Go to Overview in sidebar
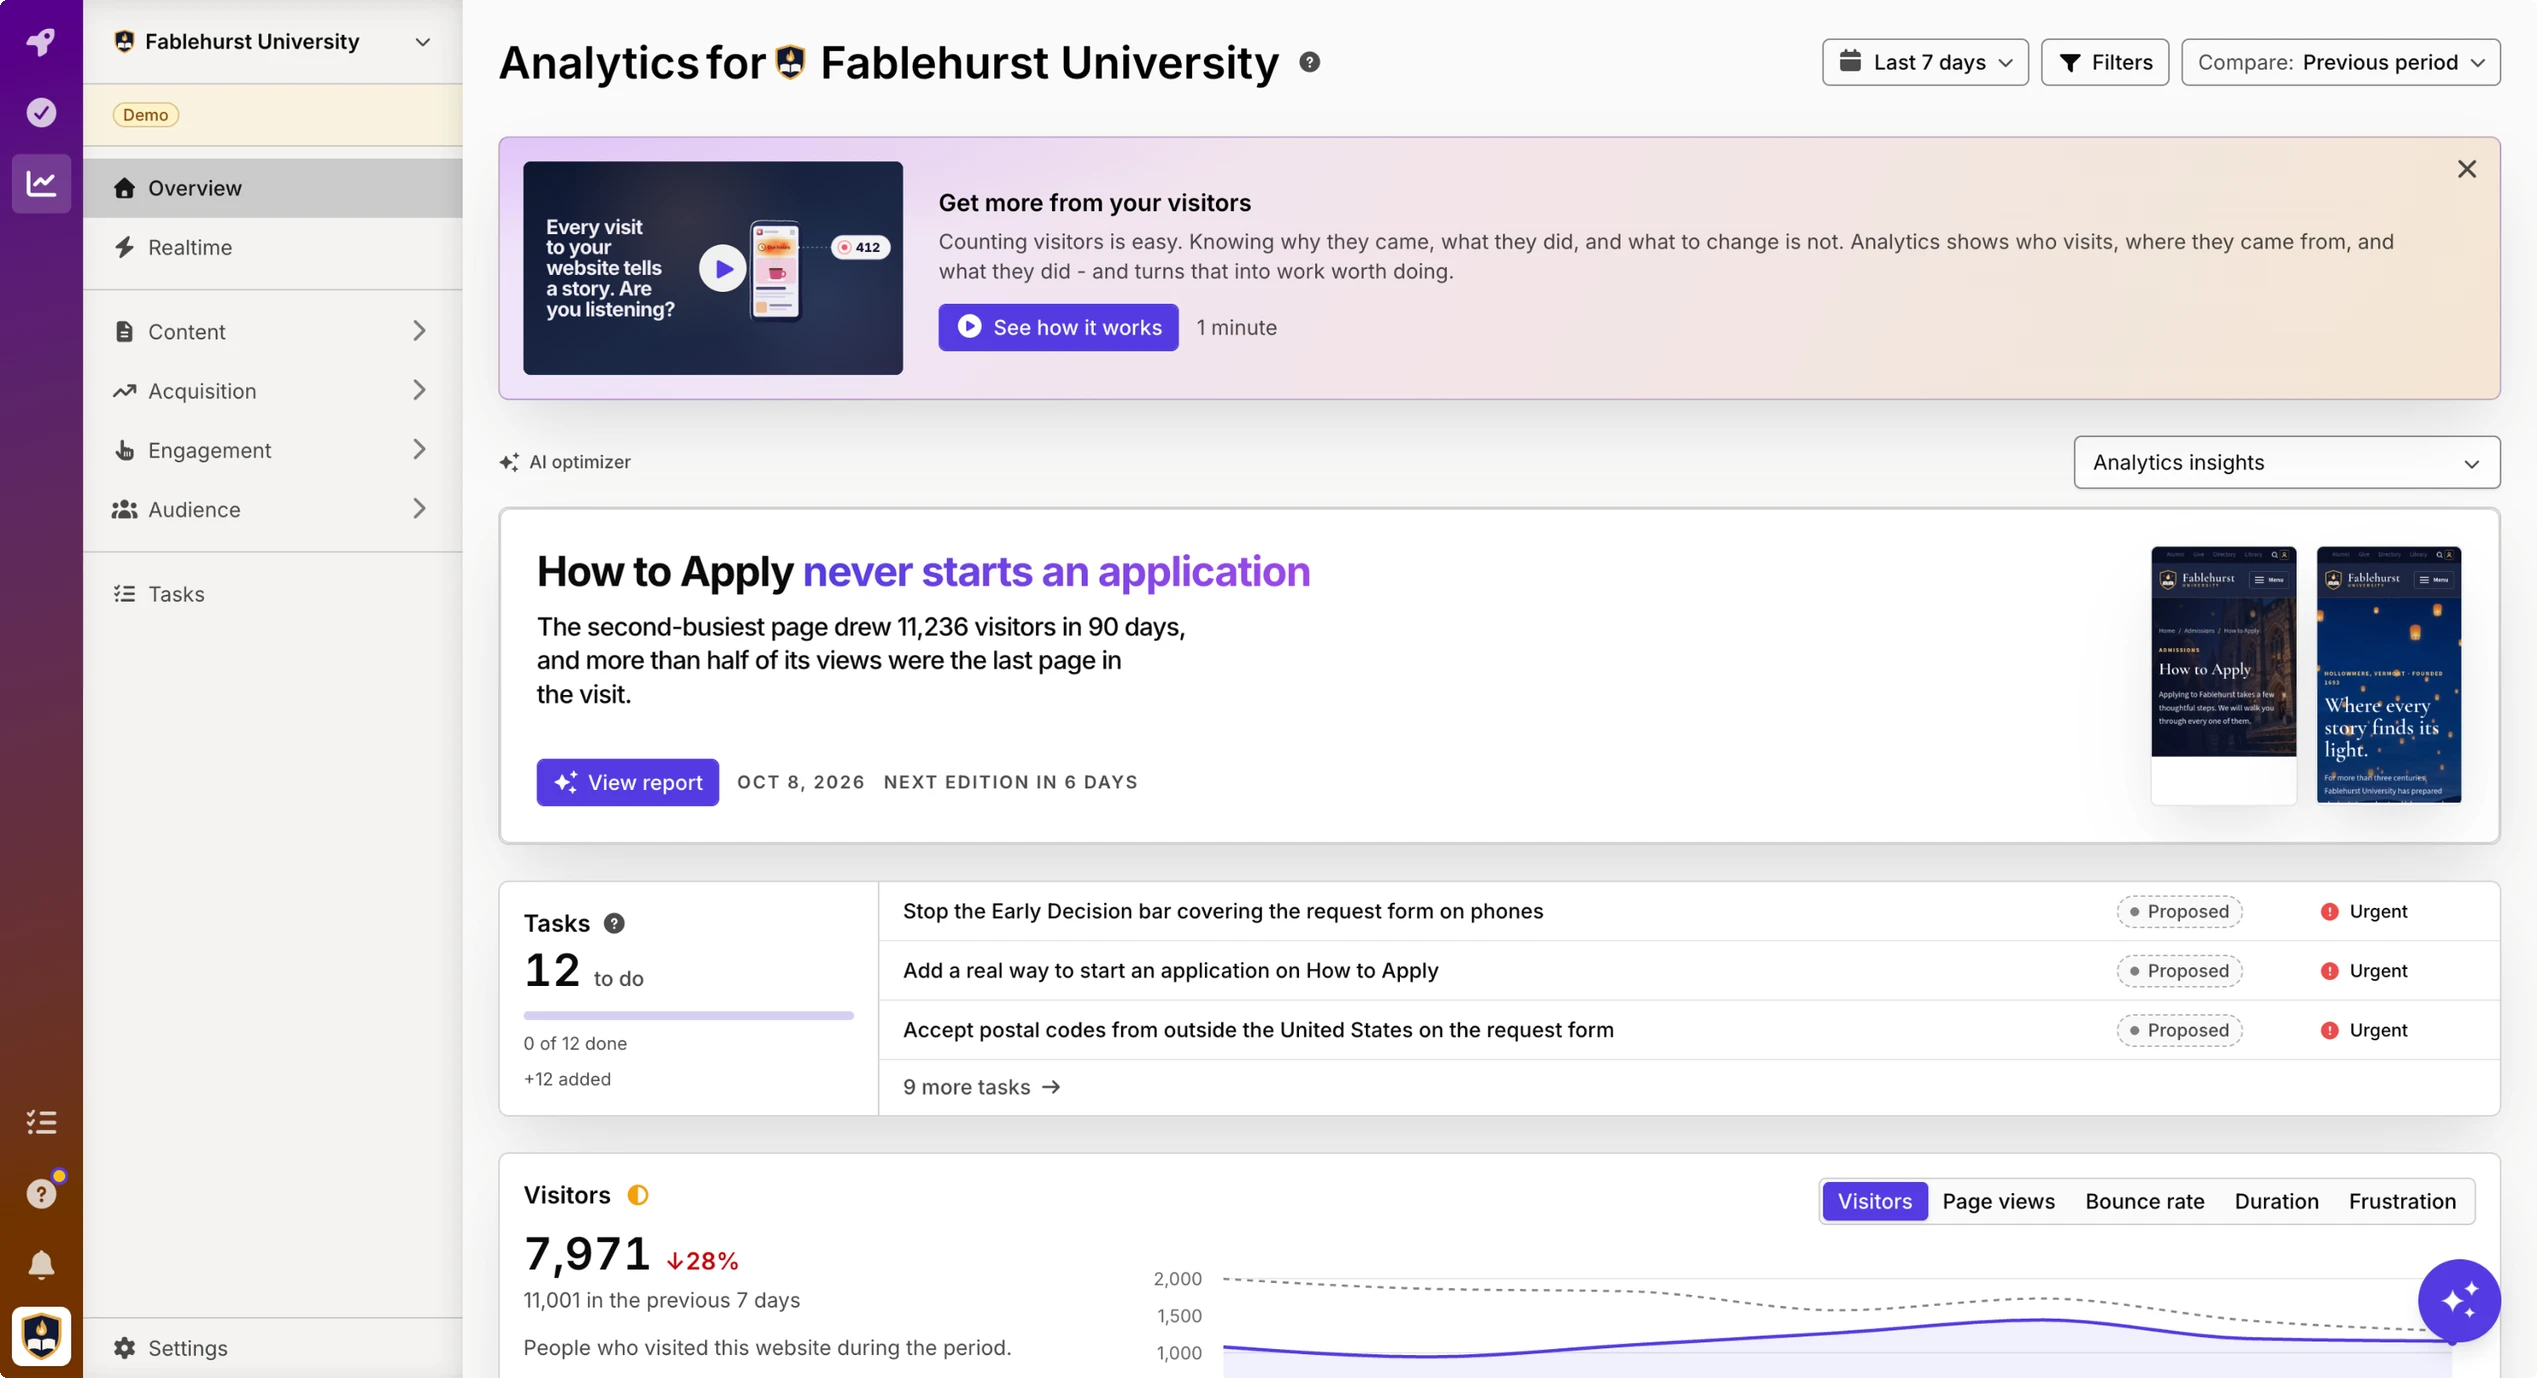 point(273,188)
